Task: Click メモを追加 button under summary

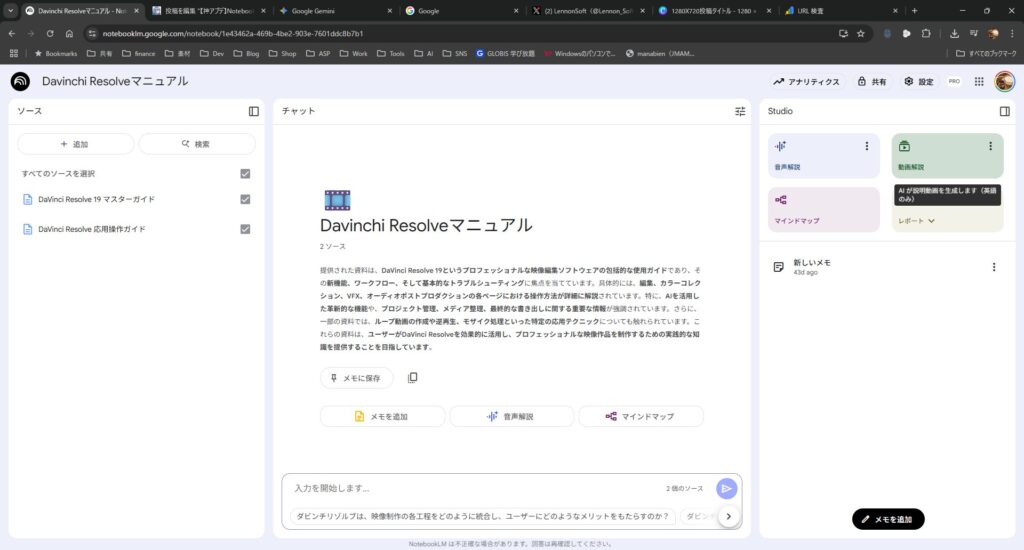Action: [x=382, y=416]
